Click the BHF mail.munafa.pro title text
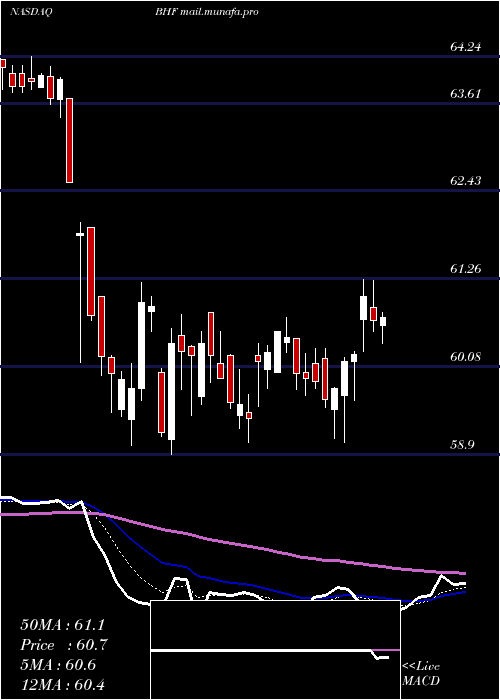500x700 pixels. 207,12
